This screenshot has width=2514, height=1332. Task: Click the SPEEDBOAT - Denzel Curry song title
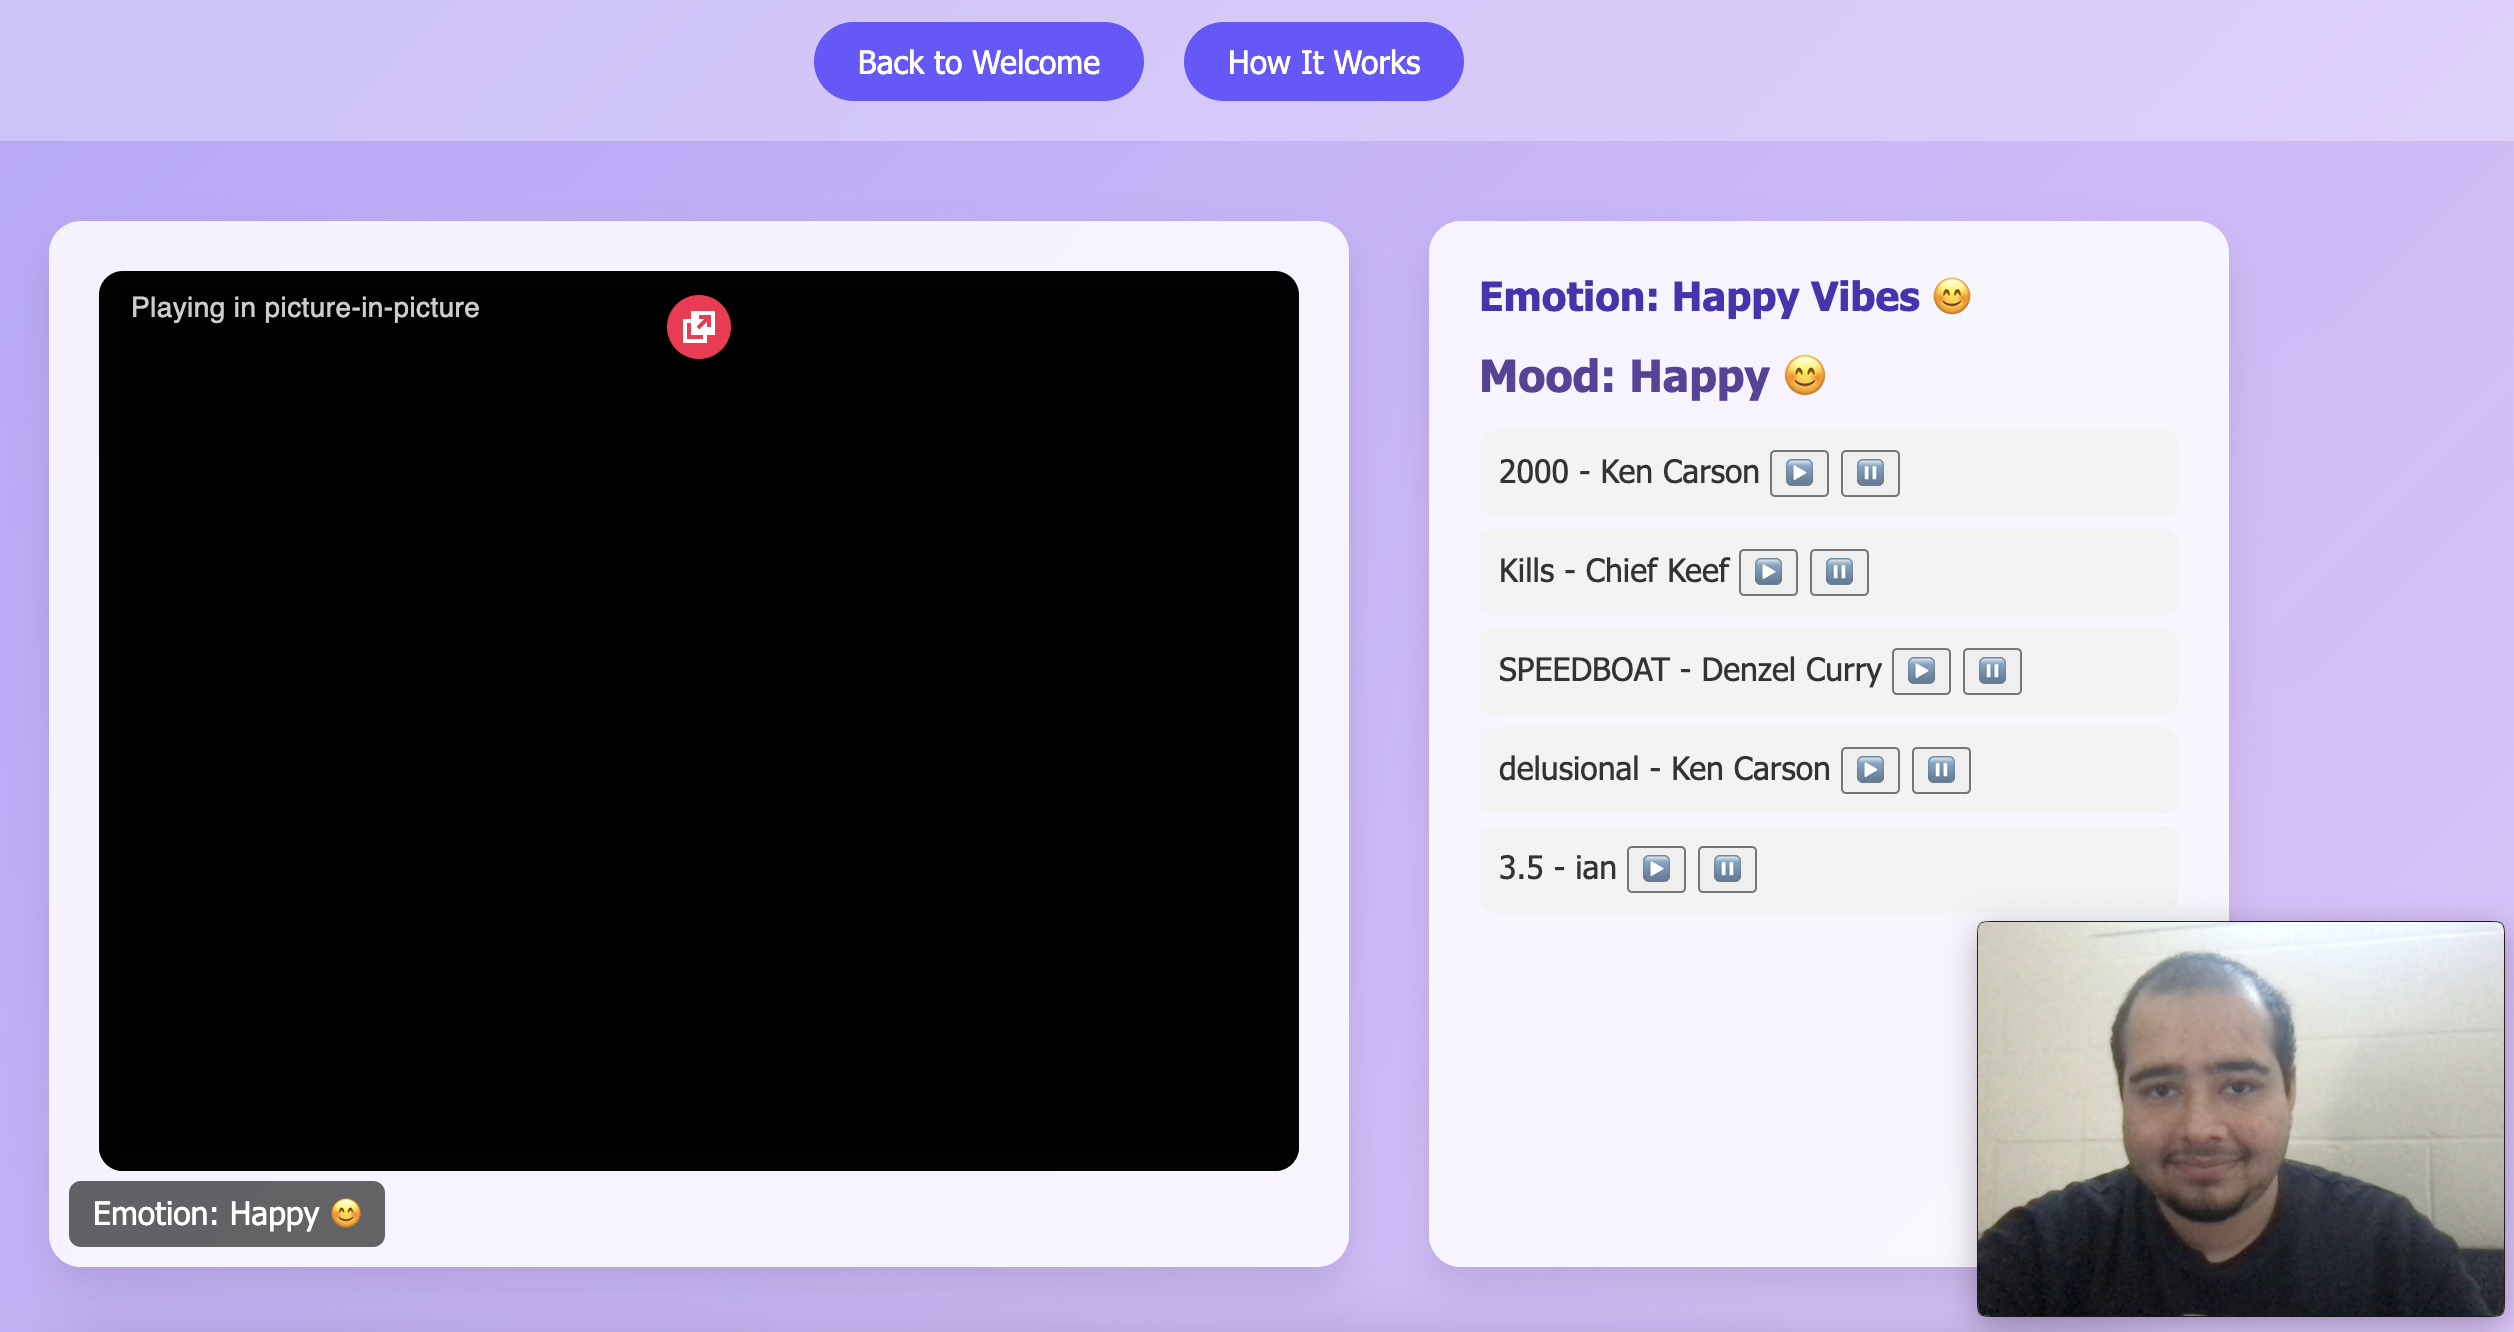[1689, 670]
